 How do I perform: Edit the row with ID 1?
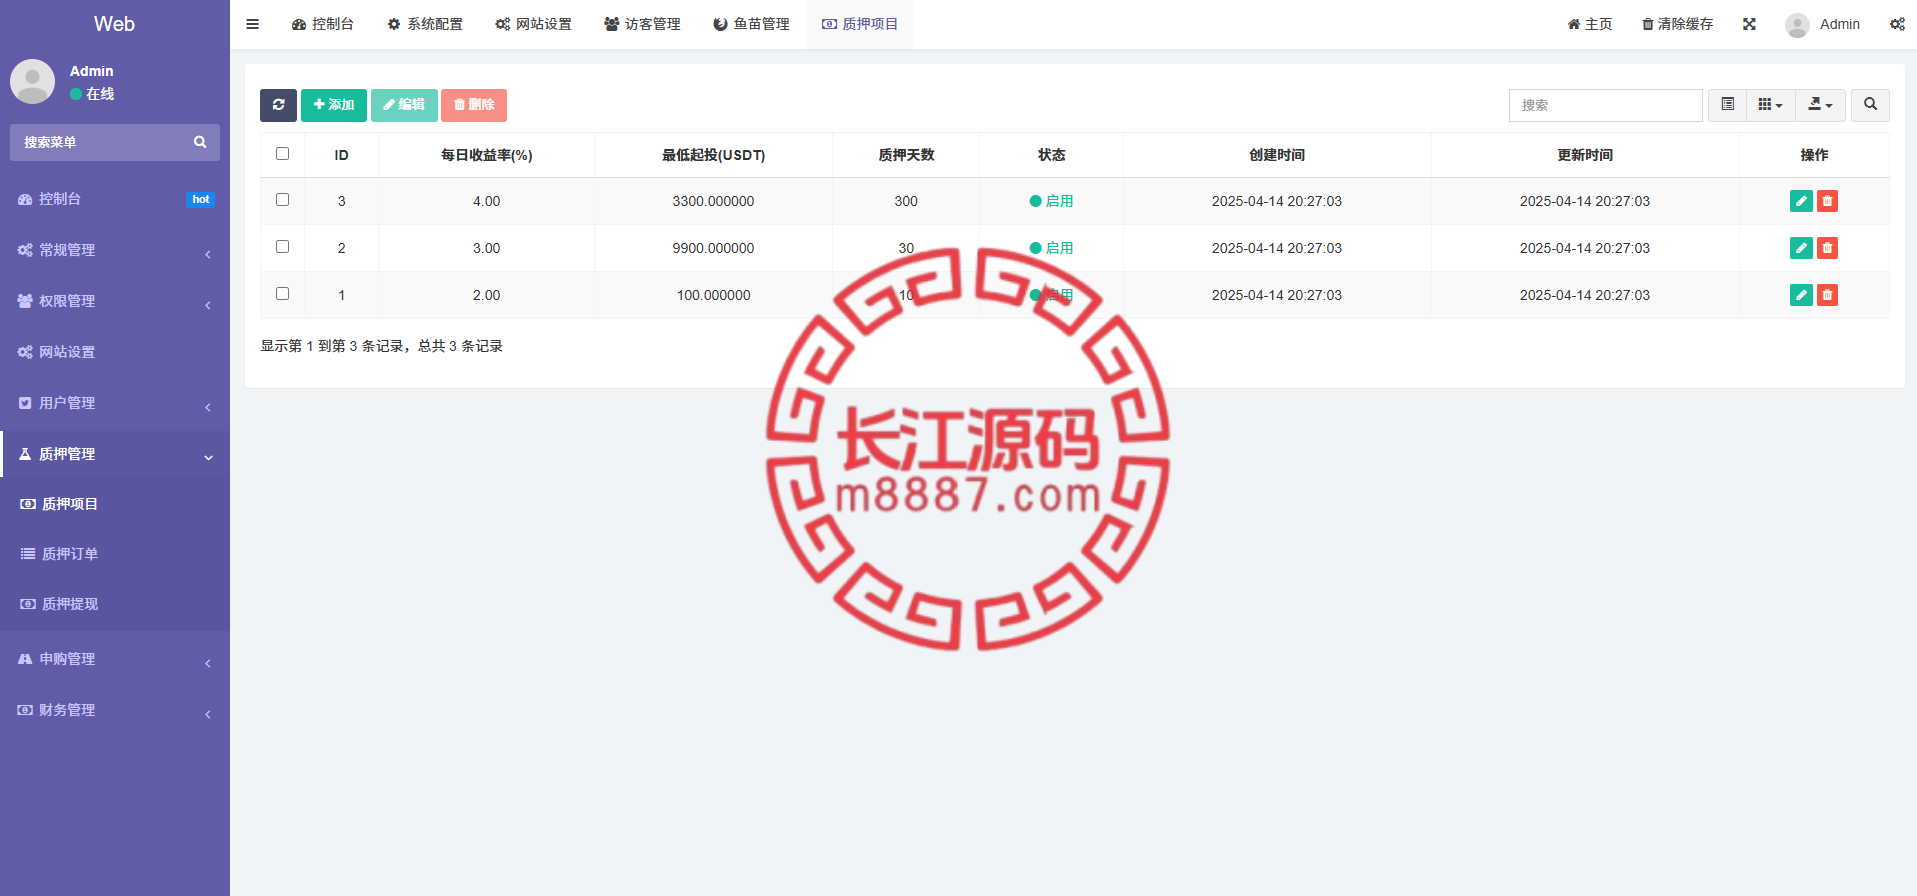tap(1801, 295)
